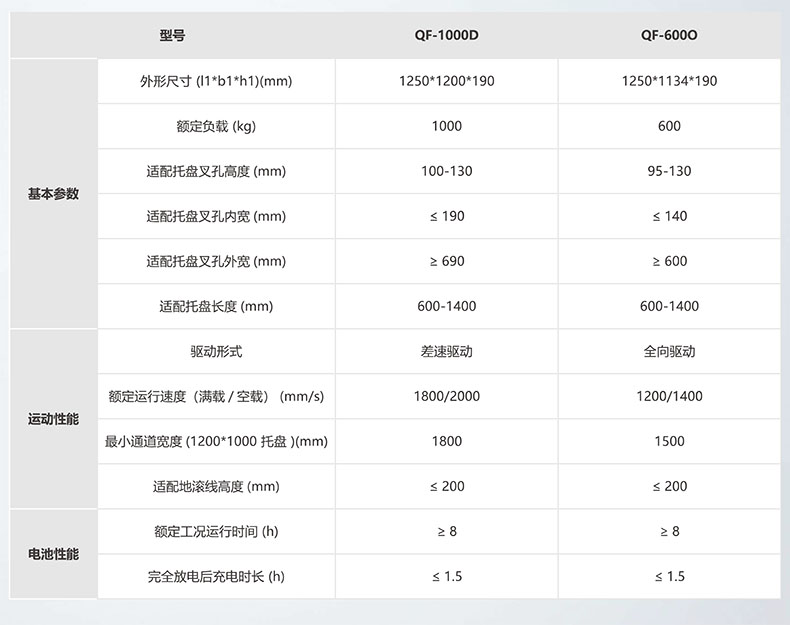Select the 适配托盘叉孔内宽 (mm) label
This screenshot has width=790, height=625.
(x=216, y=216)
